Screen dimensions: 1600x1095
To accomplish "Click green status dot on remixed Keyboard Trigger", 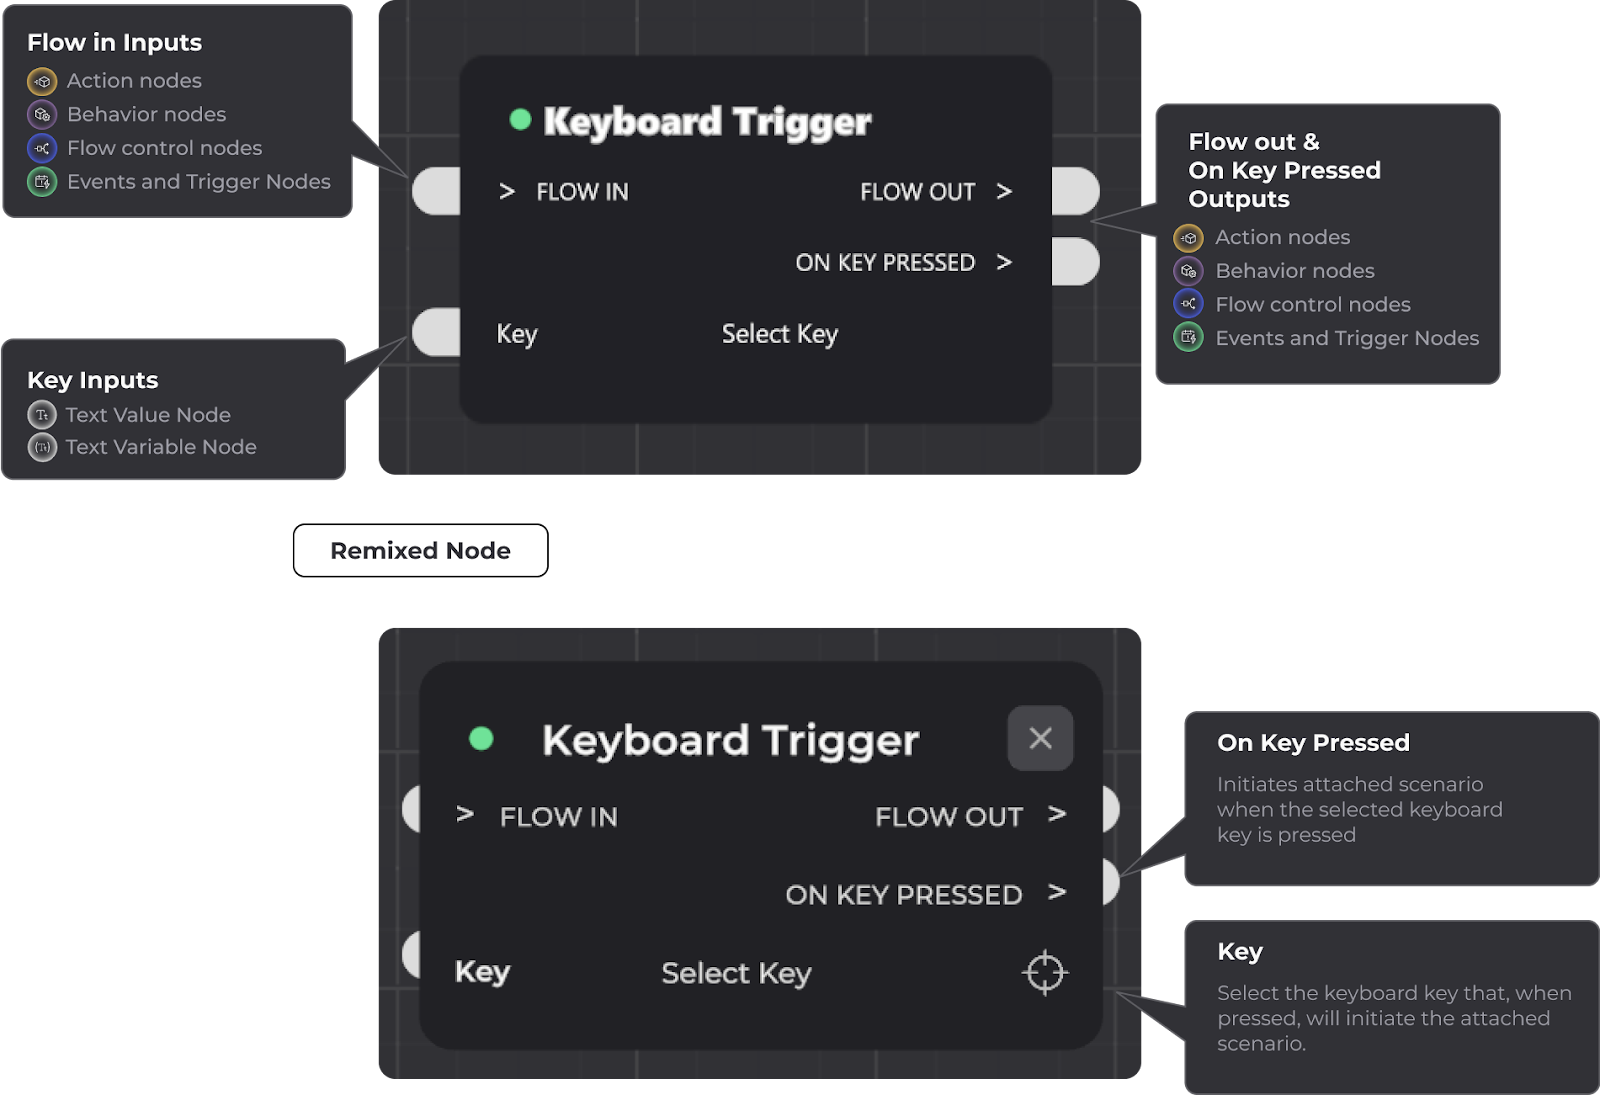I will click(481, 738).
